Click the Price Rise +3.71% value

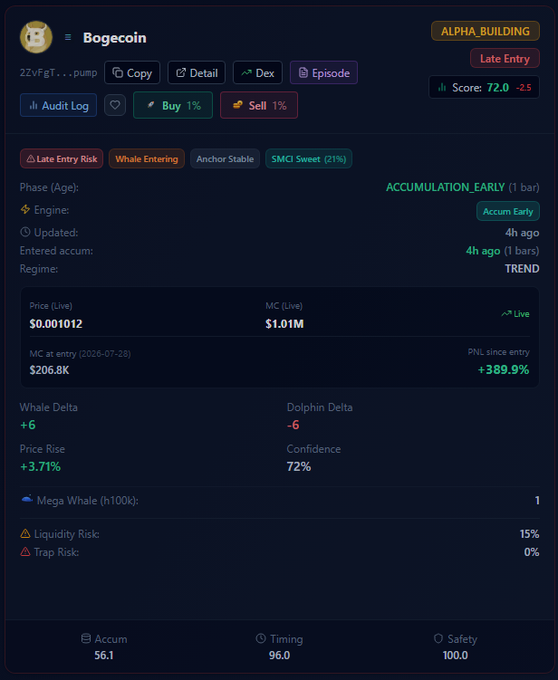pyautogui.click(x=40, y=466)
